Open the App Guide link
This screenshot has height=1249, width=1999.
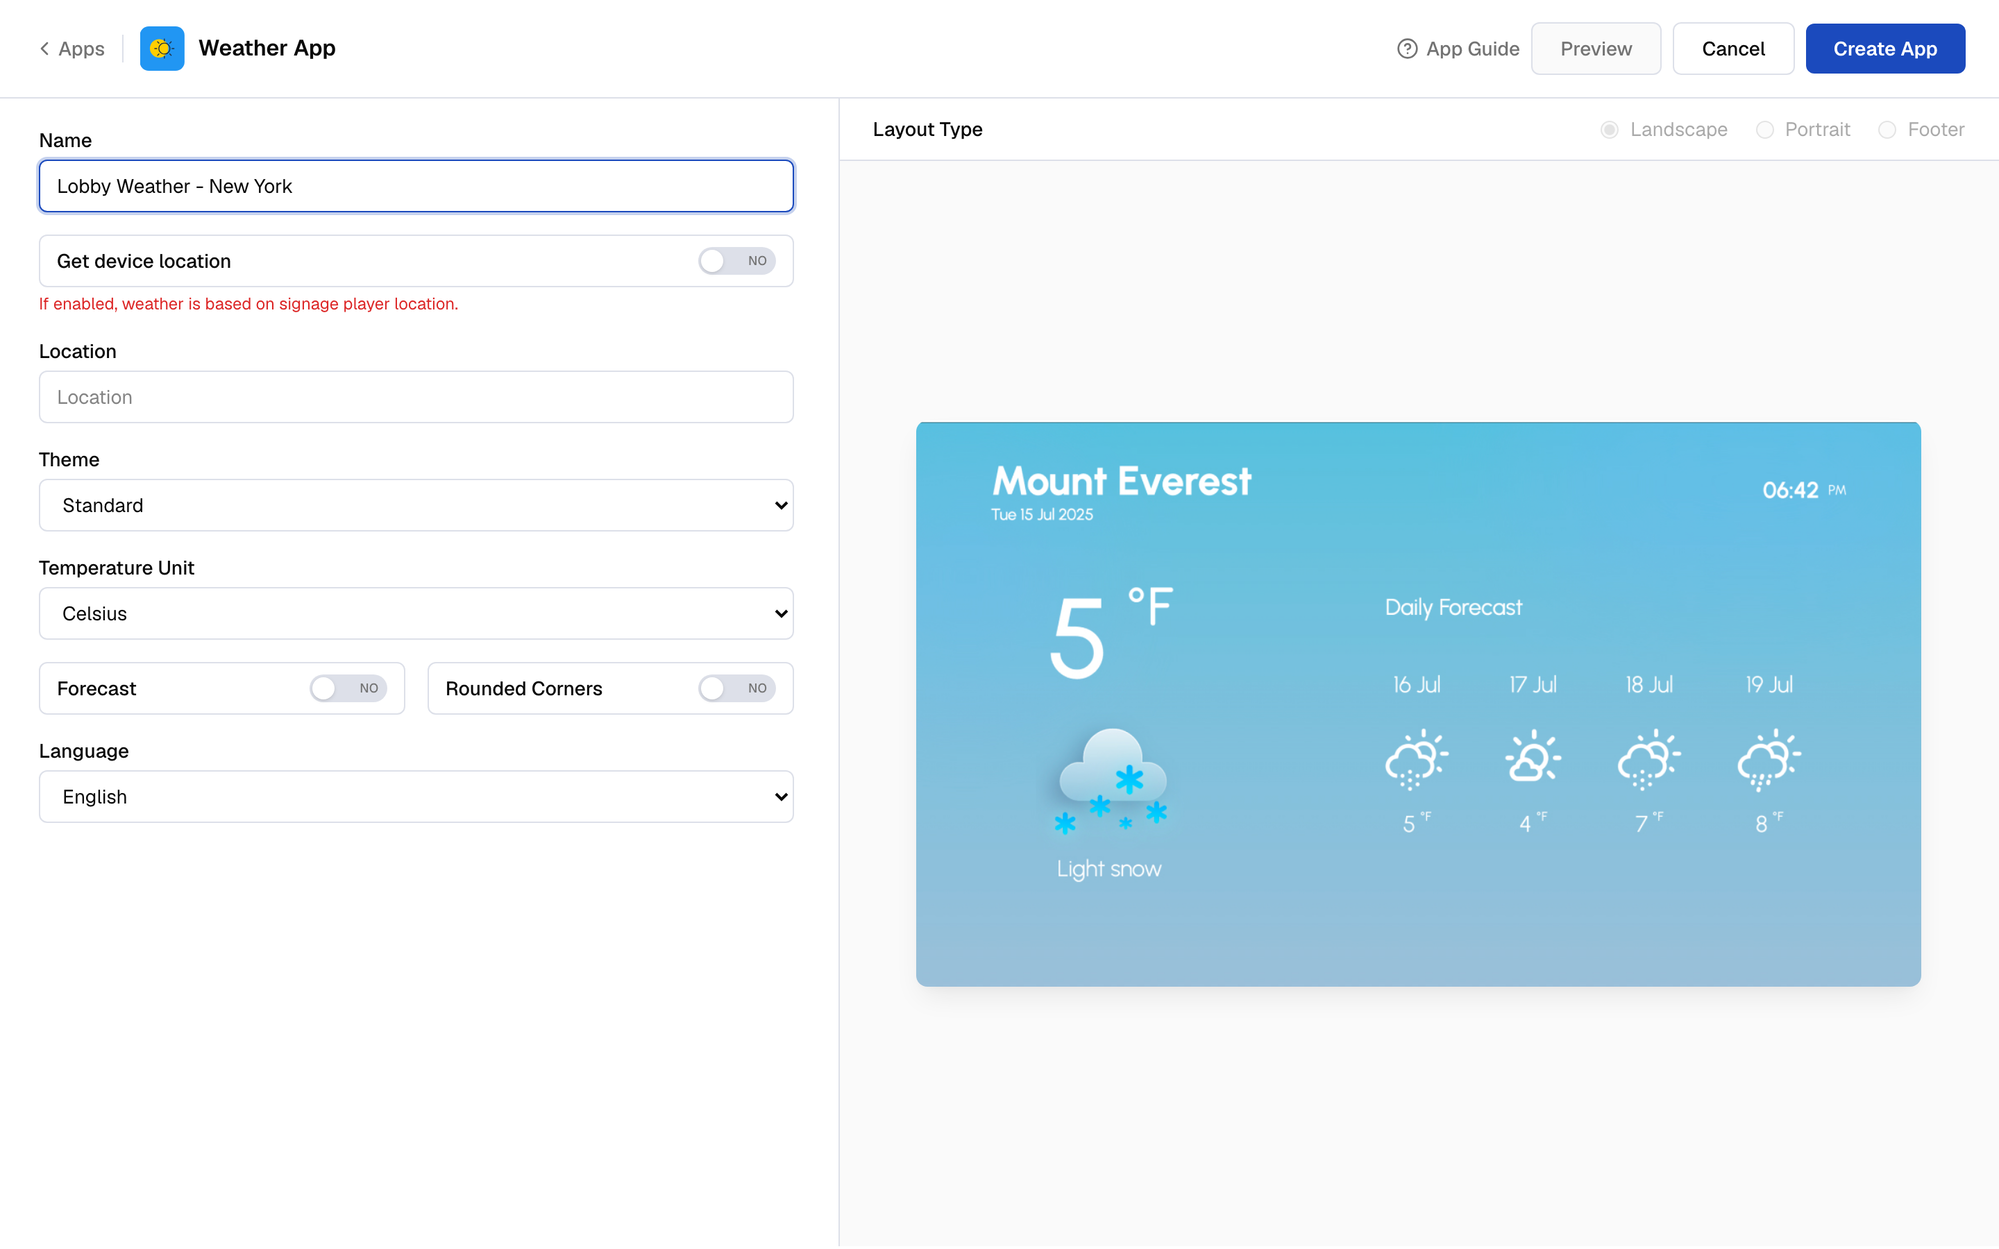tap(1458, 49)
